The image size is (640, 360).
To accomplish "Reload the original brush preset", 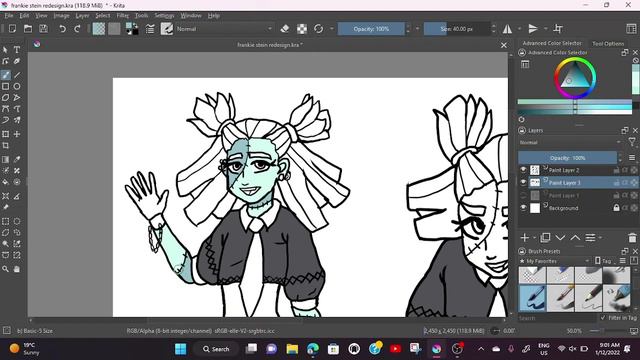I will click(318, 29).
